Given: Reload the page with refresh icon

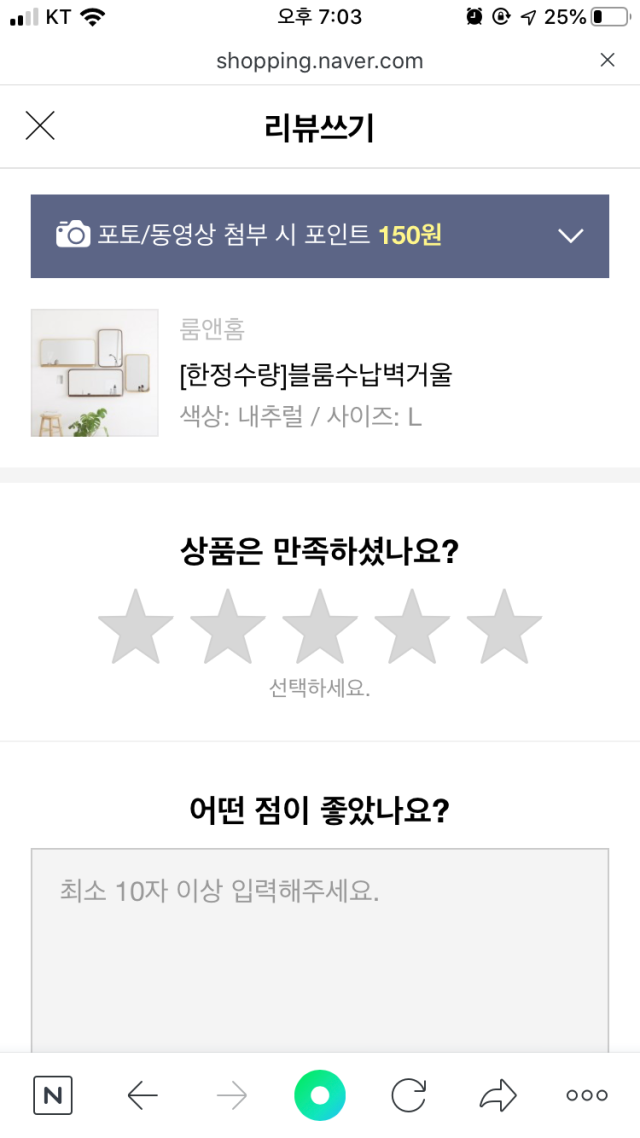Looking at the screenshot, I should [409, 1095].
